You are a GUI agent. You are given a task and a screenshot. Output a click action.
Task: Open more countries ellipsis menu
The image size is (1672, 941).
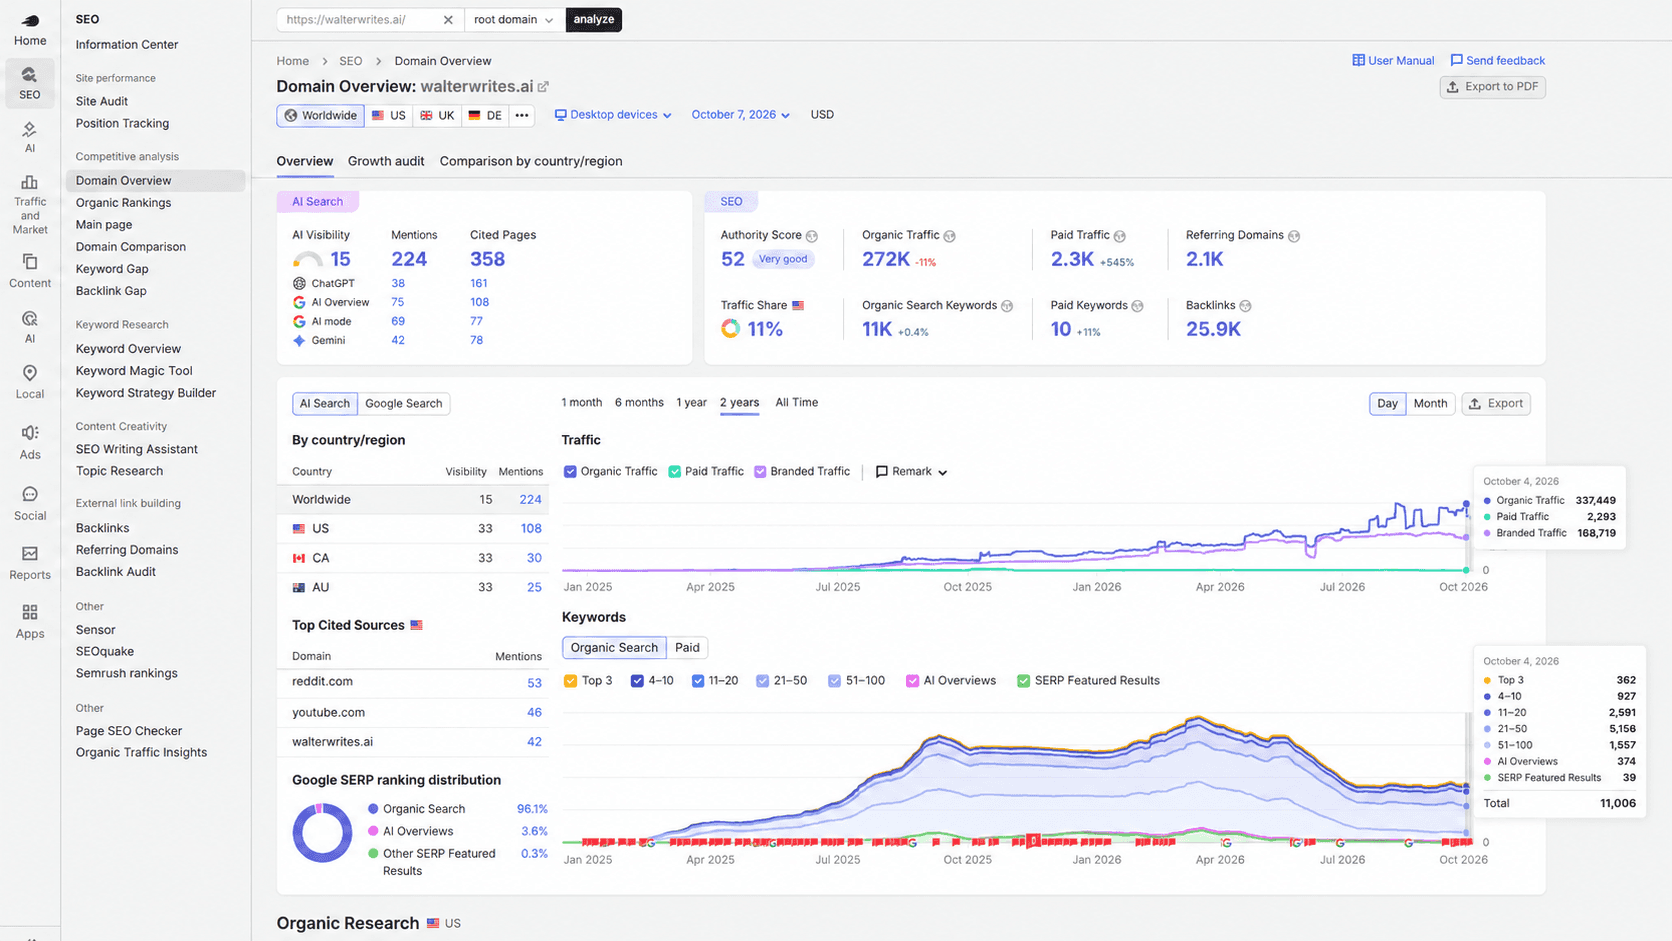[522, 115]
